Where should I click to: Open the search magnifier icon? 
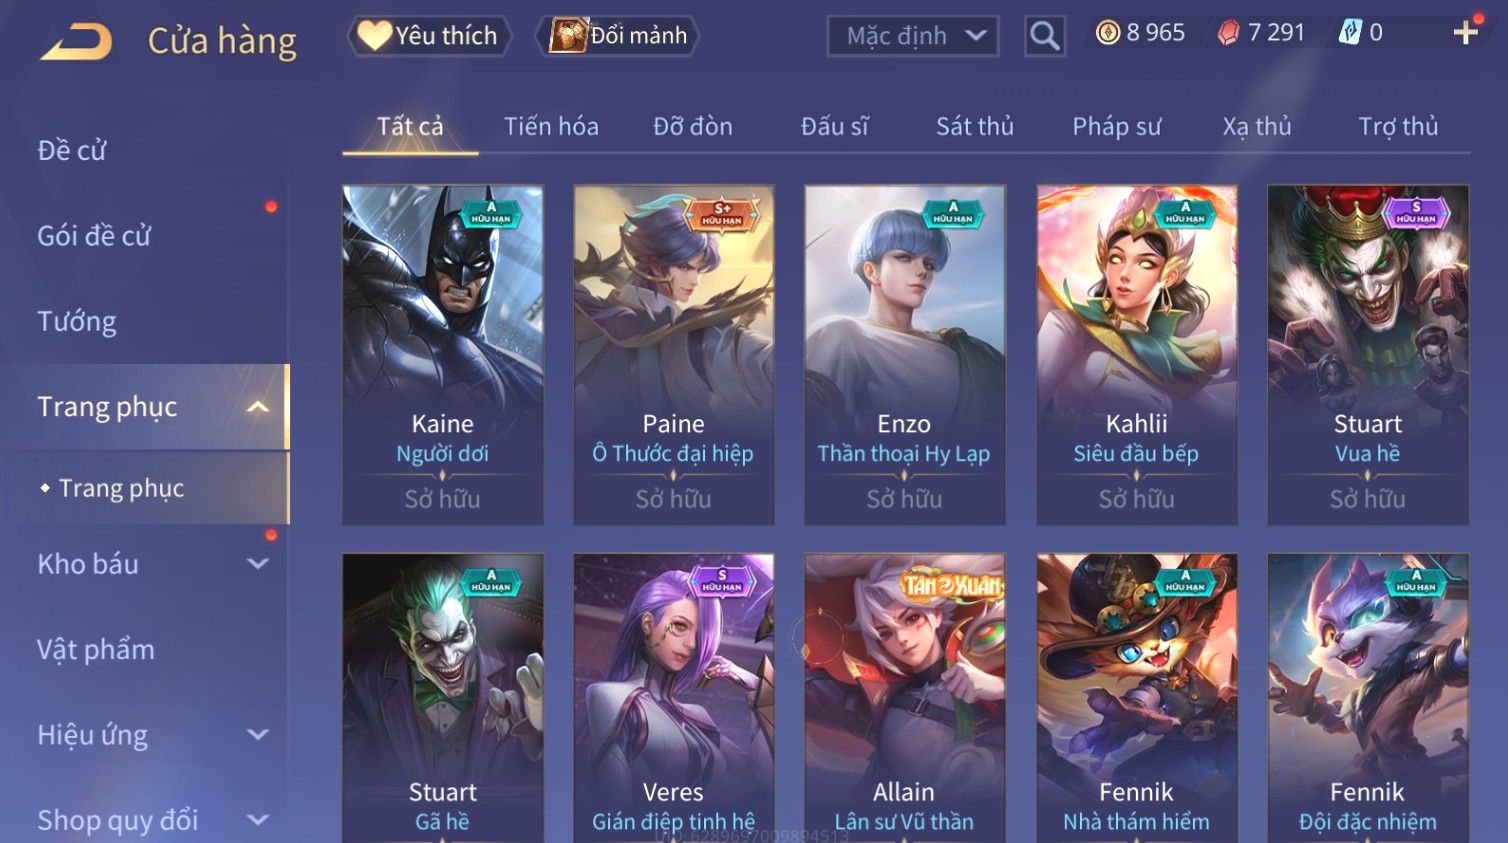click(x=1044, y=36)
